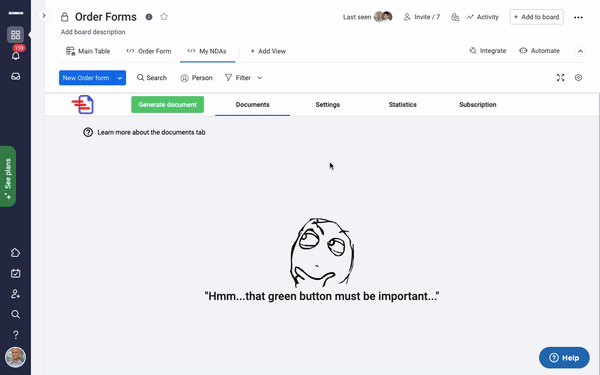Click the guests icon beside Invite
Screen dimensions: 600x375
455,17
